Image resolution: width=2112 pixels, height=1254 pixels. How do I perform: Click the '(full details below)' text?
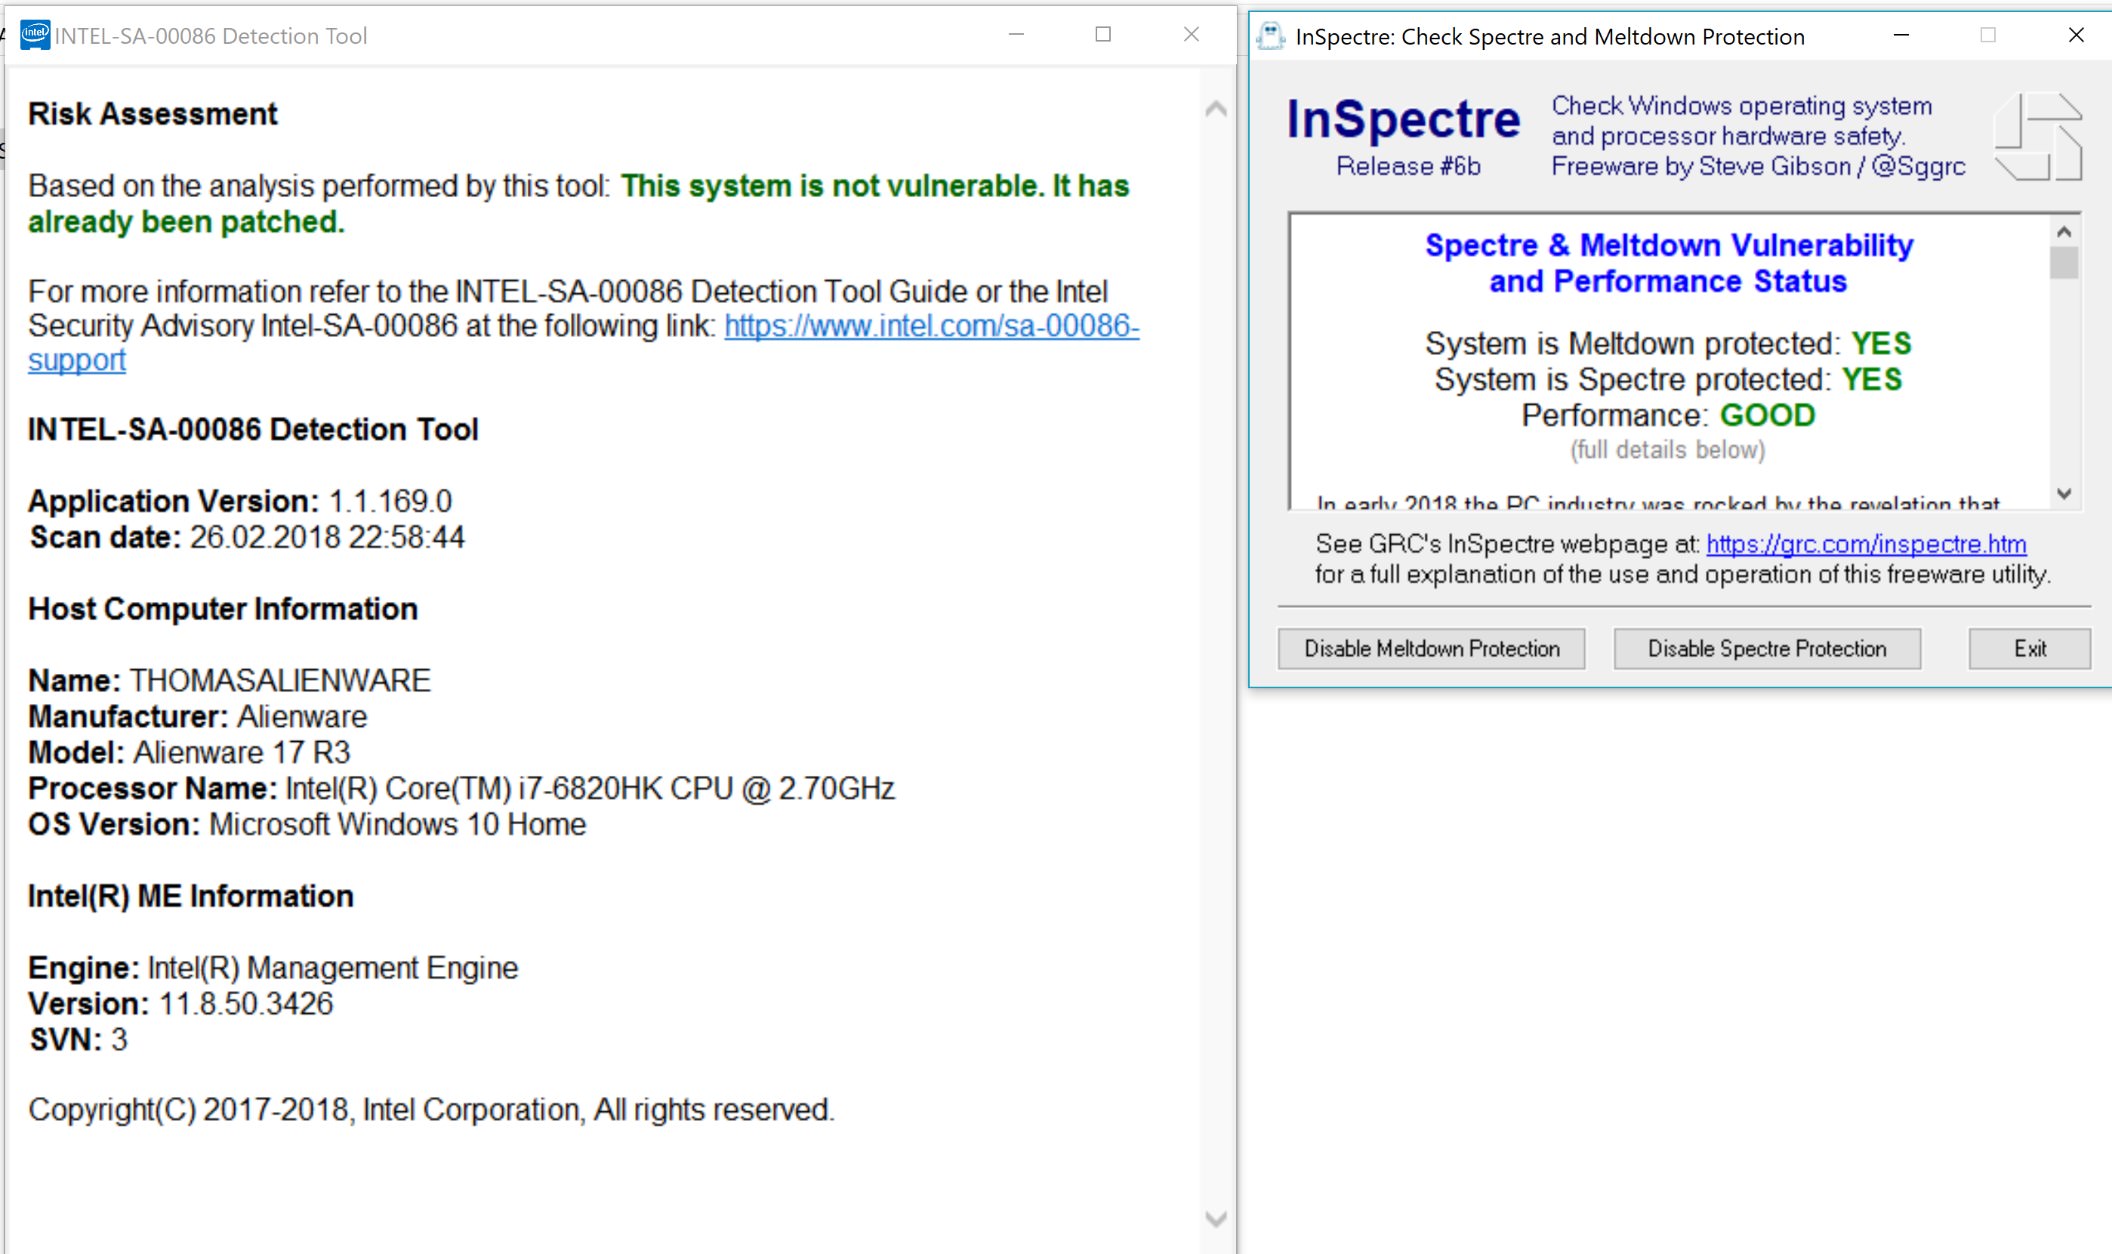coord(1668,450)
